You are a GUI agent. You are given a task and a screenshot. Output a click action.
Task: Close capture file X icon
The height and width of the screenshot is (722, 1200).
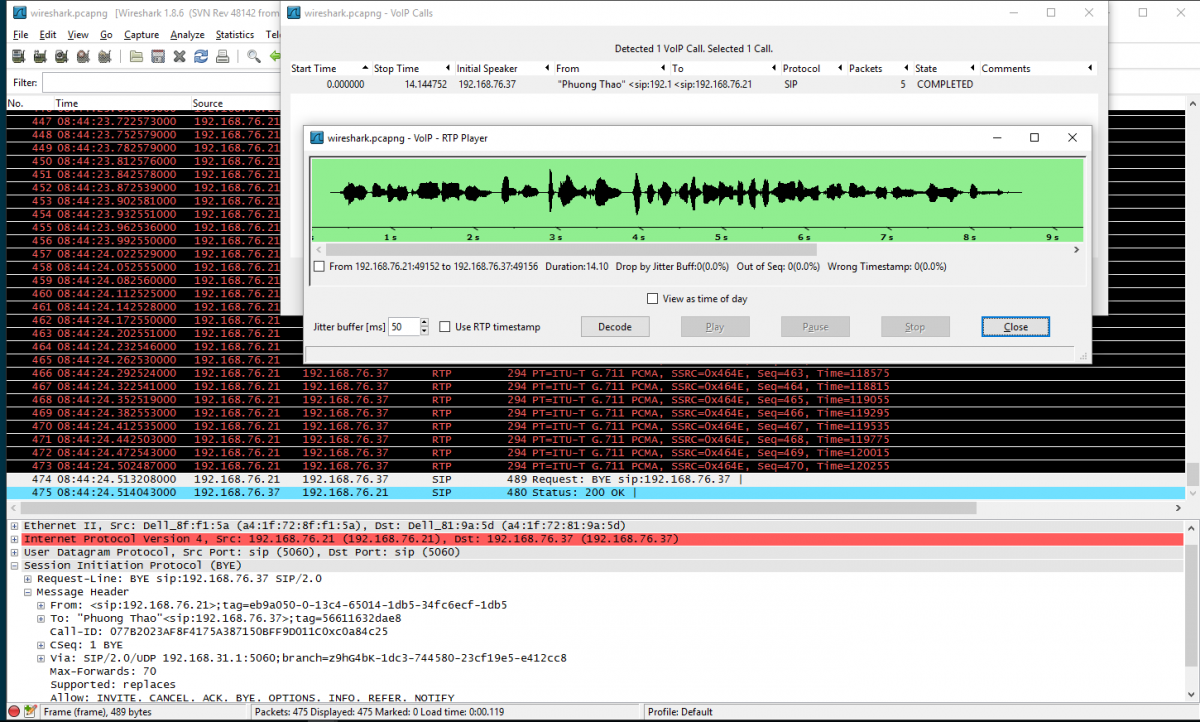pyautogui.click(x=180, y=57)
